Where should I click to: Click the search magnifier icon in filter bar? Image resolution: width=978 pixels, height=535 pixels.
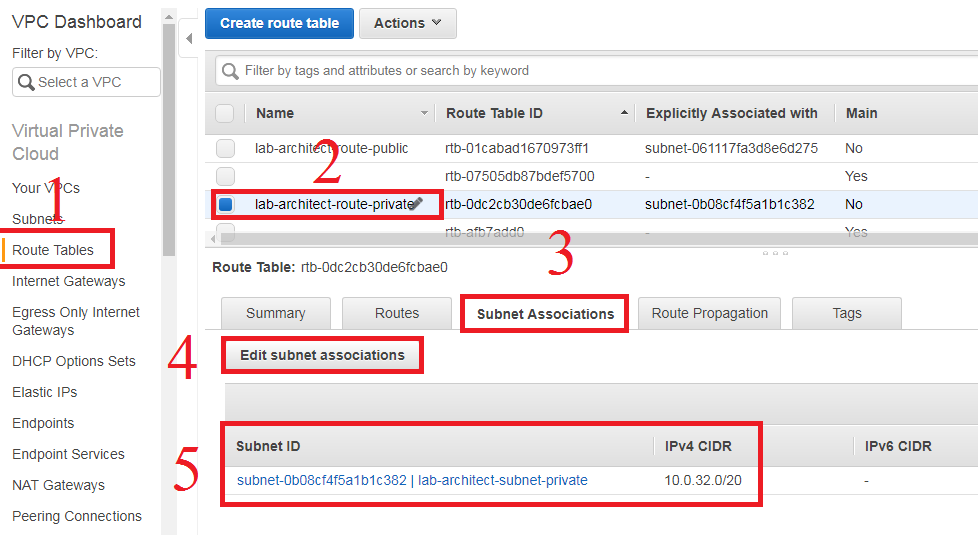[x=231, y=71]
